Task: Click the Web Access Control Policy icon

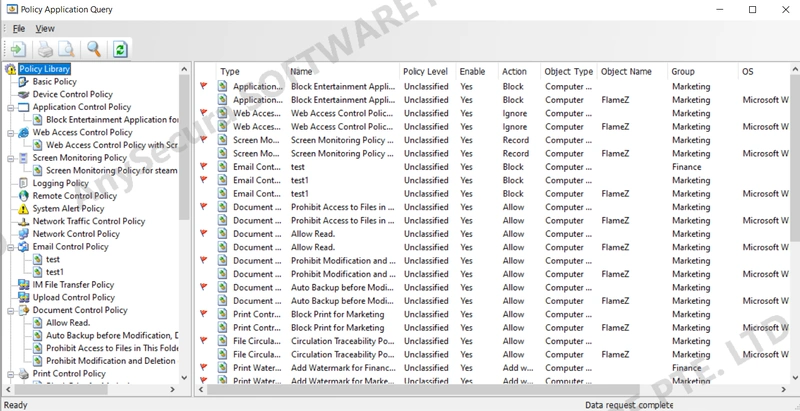Action: [x=23, y=133]
